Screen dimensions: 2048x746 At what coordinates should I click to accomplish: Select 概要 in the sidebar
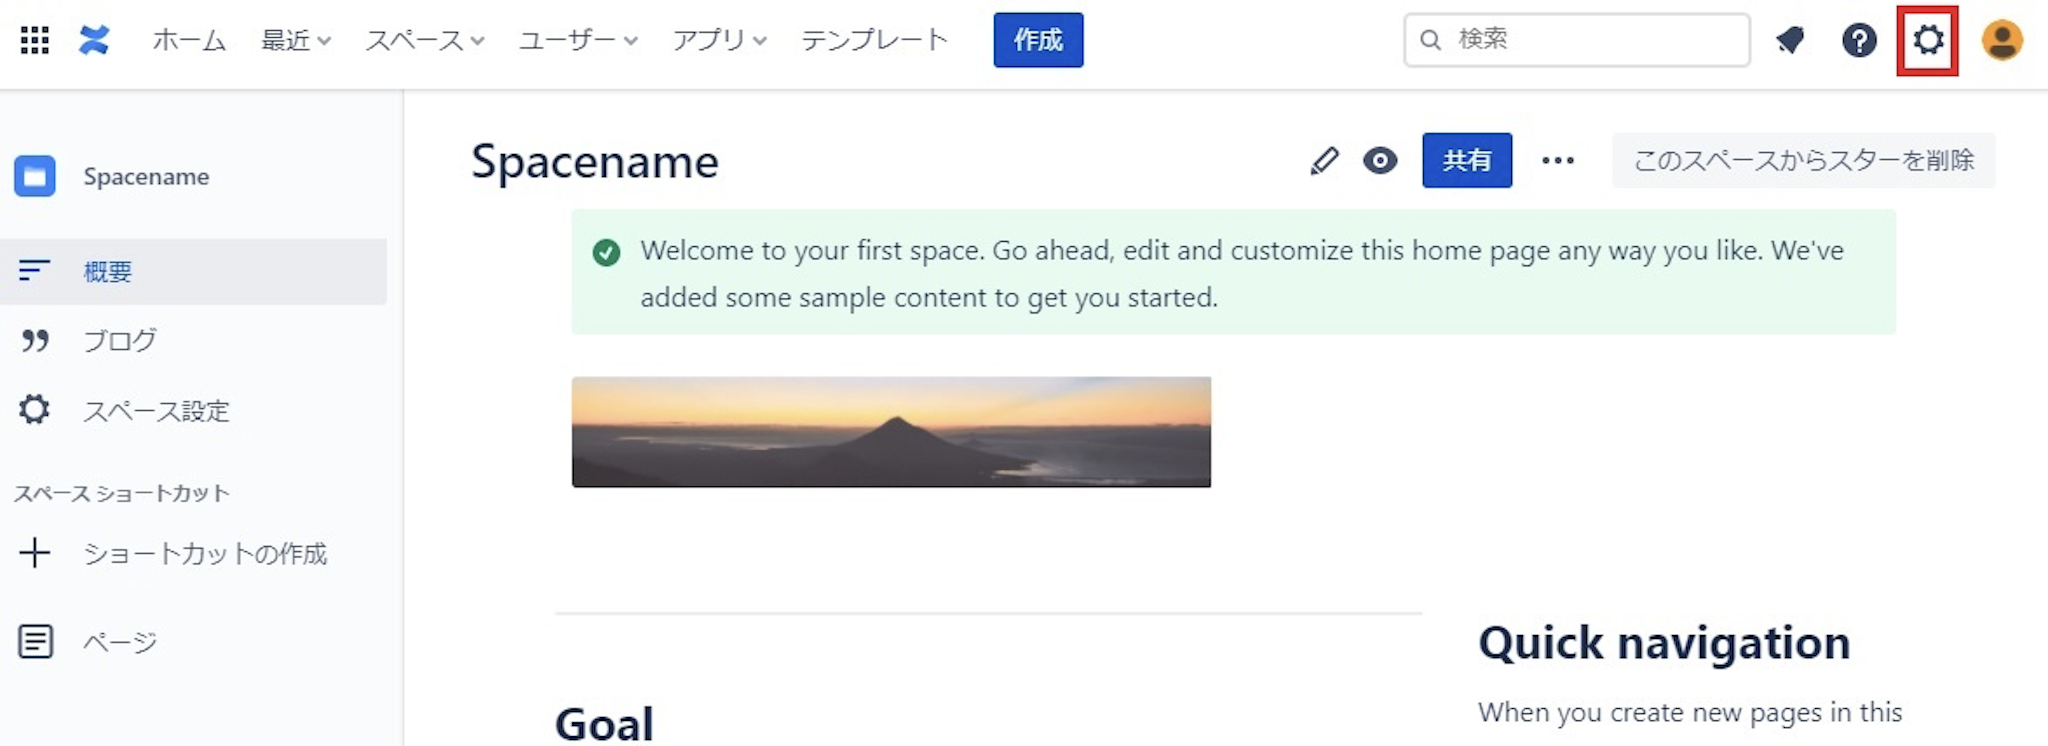(x=107, y=271)
